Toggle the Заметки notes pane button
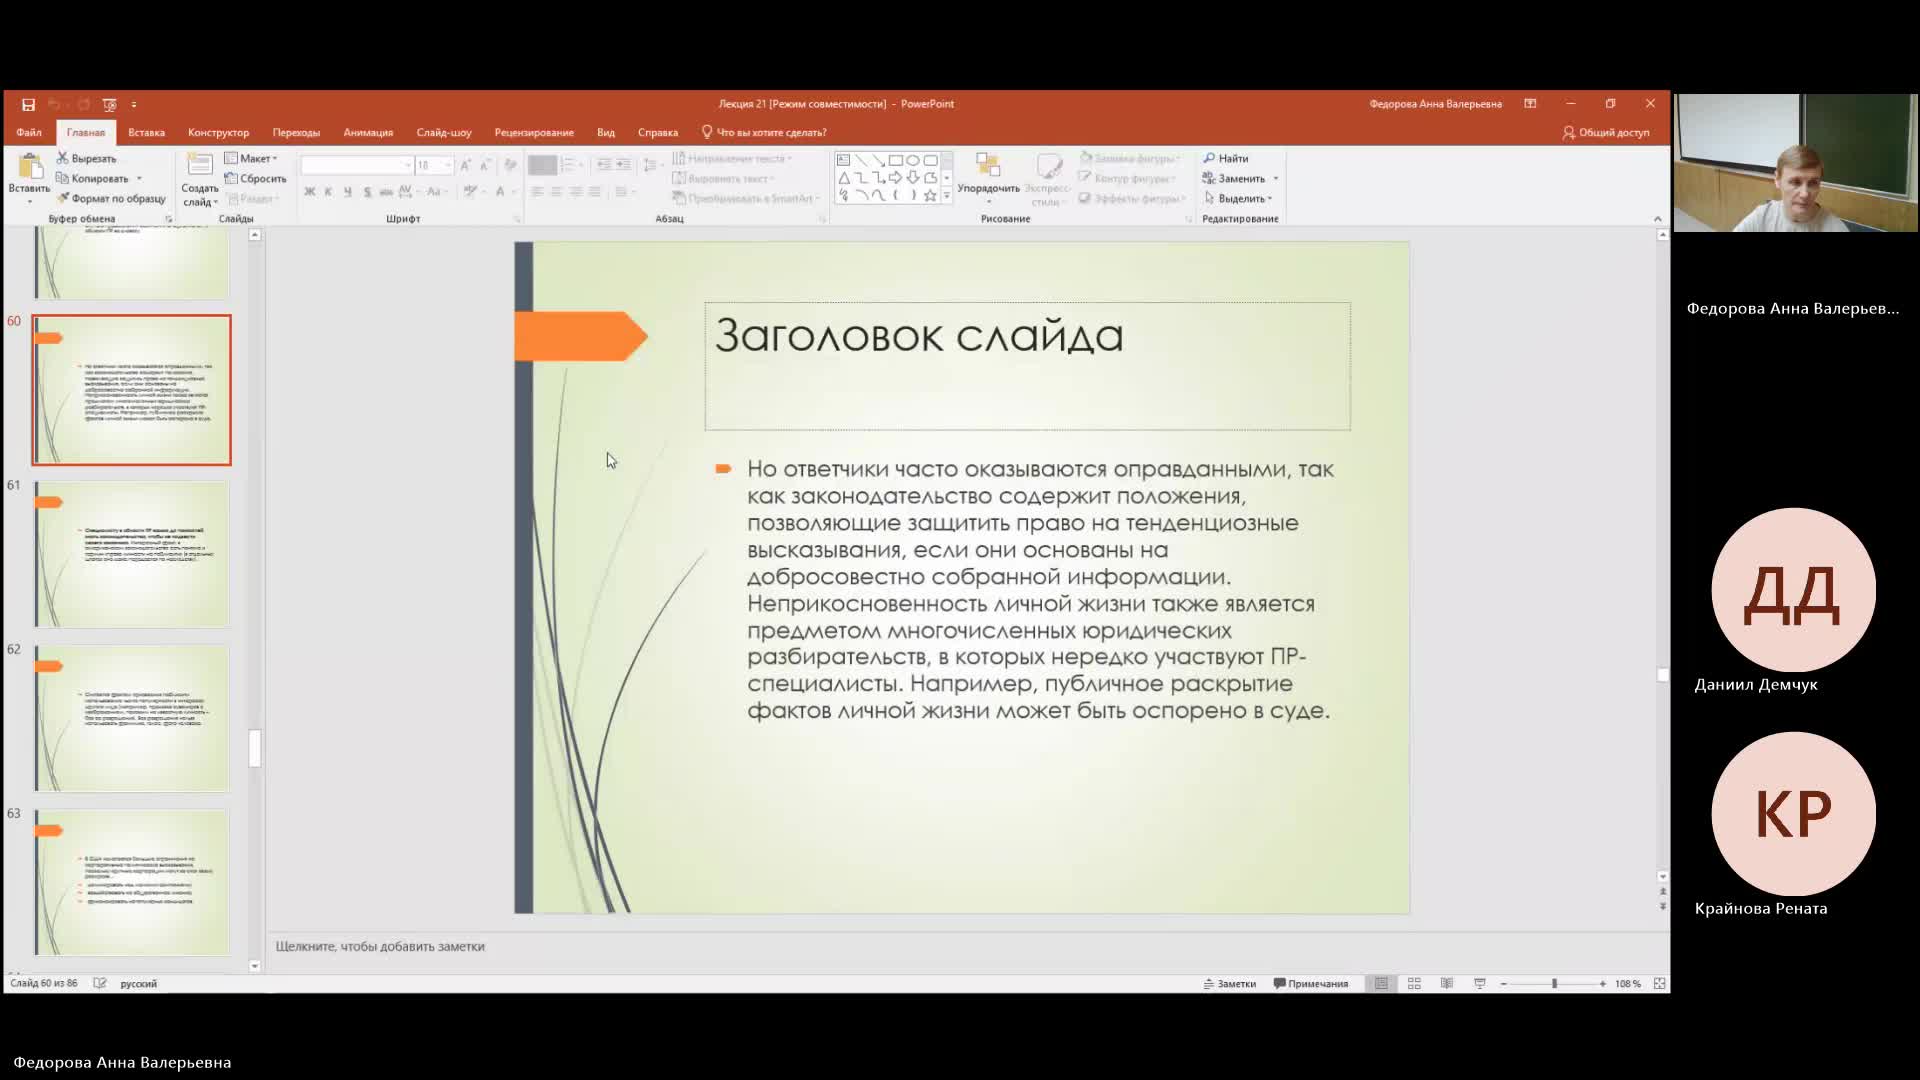Image resolution: width=1920 pixels, height=1080 pixels. (1230, 984)
